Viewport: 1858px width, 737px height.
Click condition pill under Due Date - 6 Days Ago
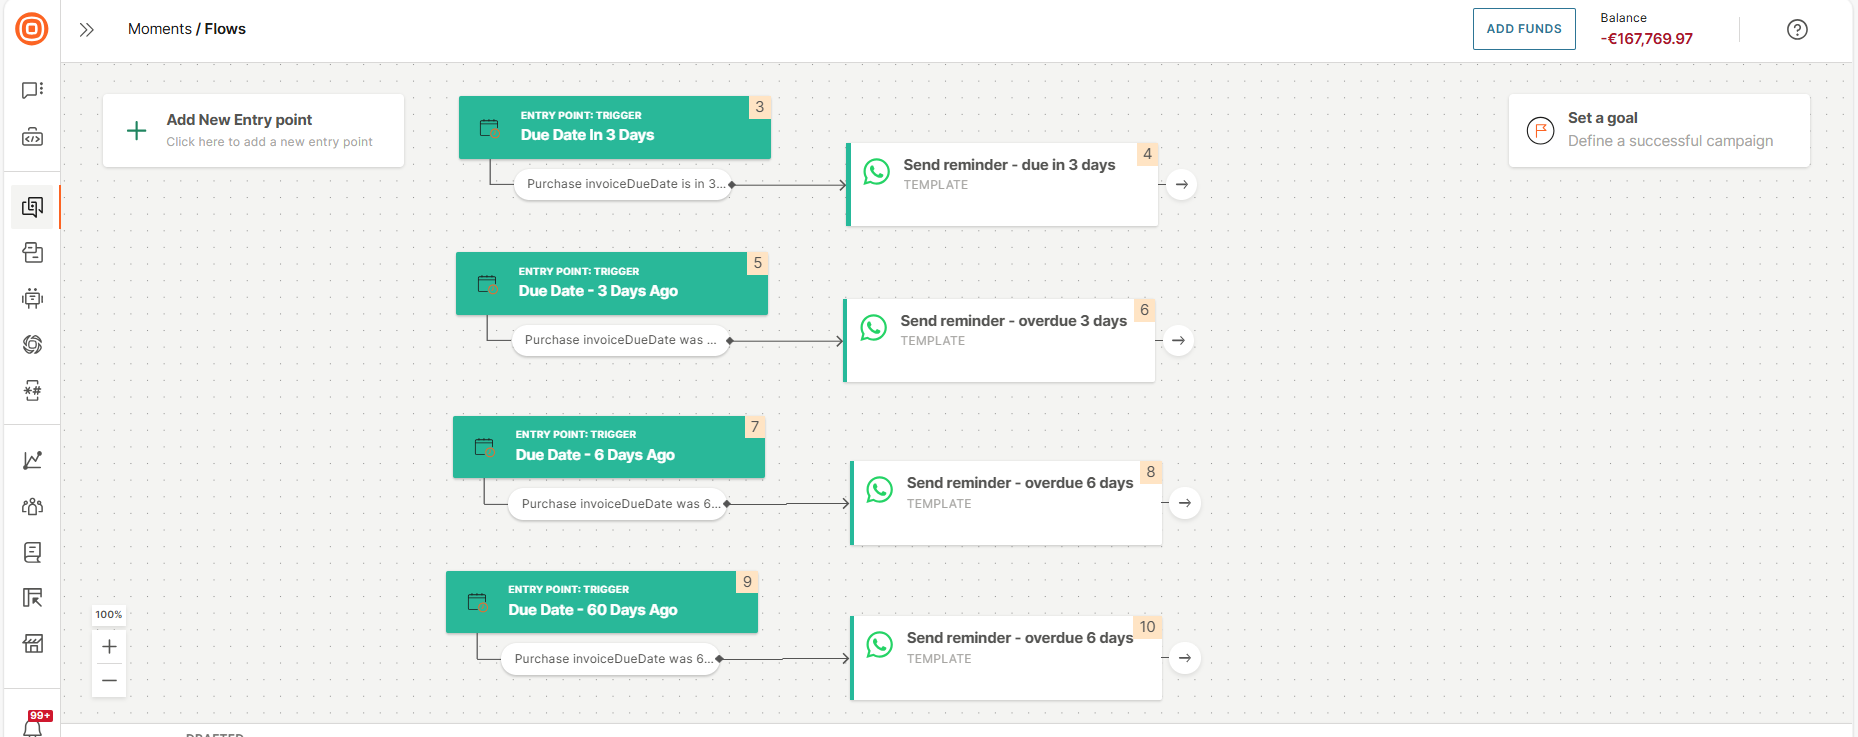coord(617,504)
